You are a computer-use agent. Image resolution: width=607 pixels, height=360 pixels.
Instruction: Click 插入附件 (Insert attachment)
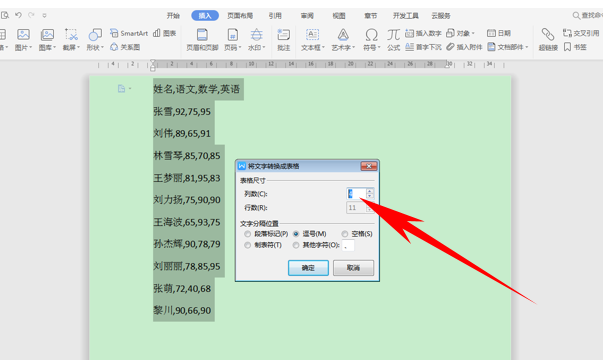(x=464, y=47)
